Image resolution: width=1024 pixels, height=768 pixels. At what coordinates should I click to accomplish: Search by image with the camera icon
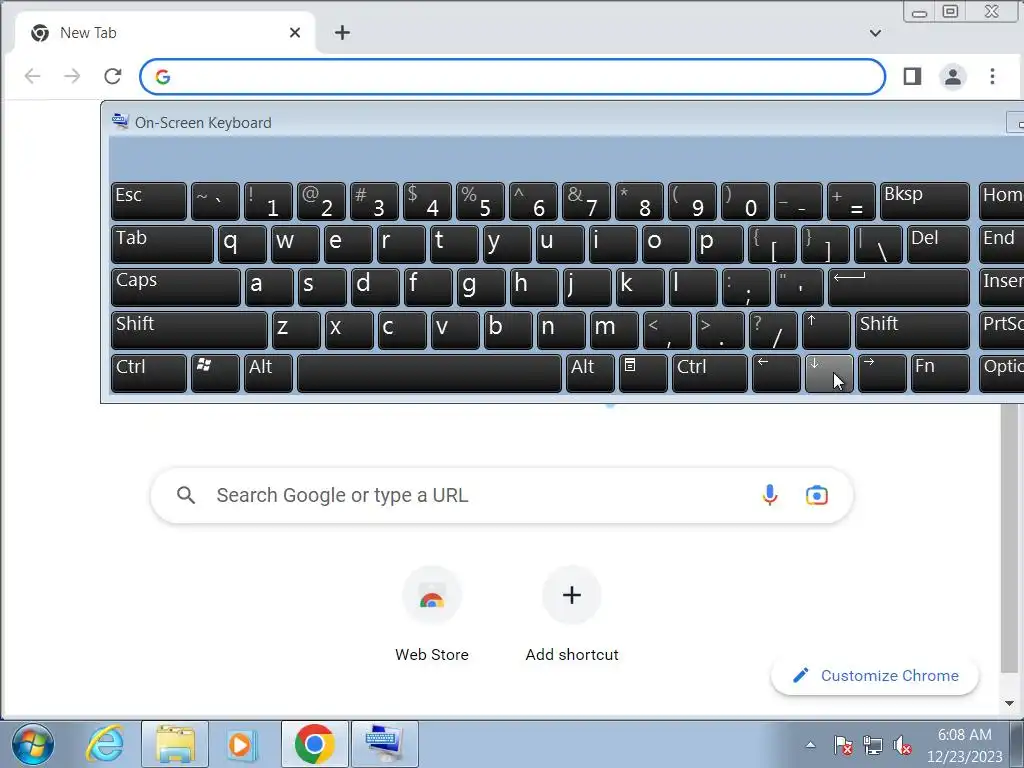click(x=816, y=496)
